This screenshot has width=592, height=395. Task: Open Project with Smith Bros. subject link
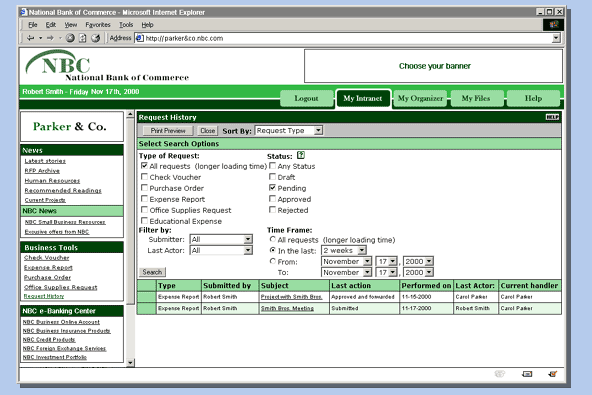(291, 297)
